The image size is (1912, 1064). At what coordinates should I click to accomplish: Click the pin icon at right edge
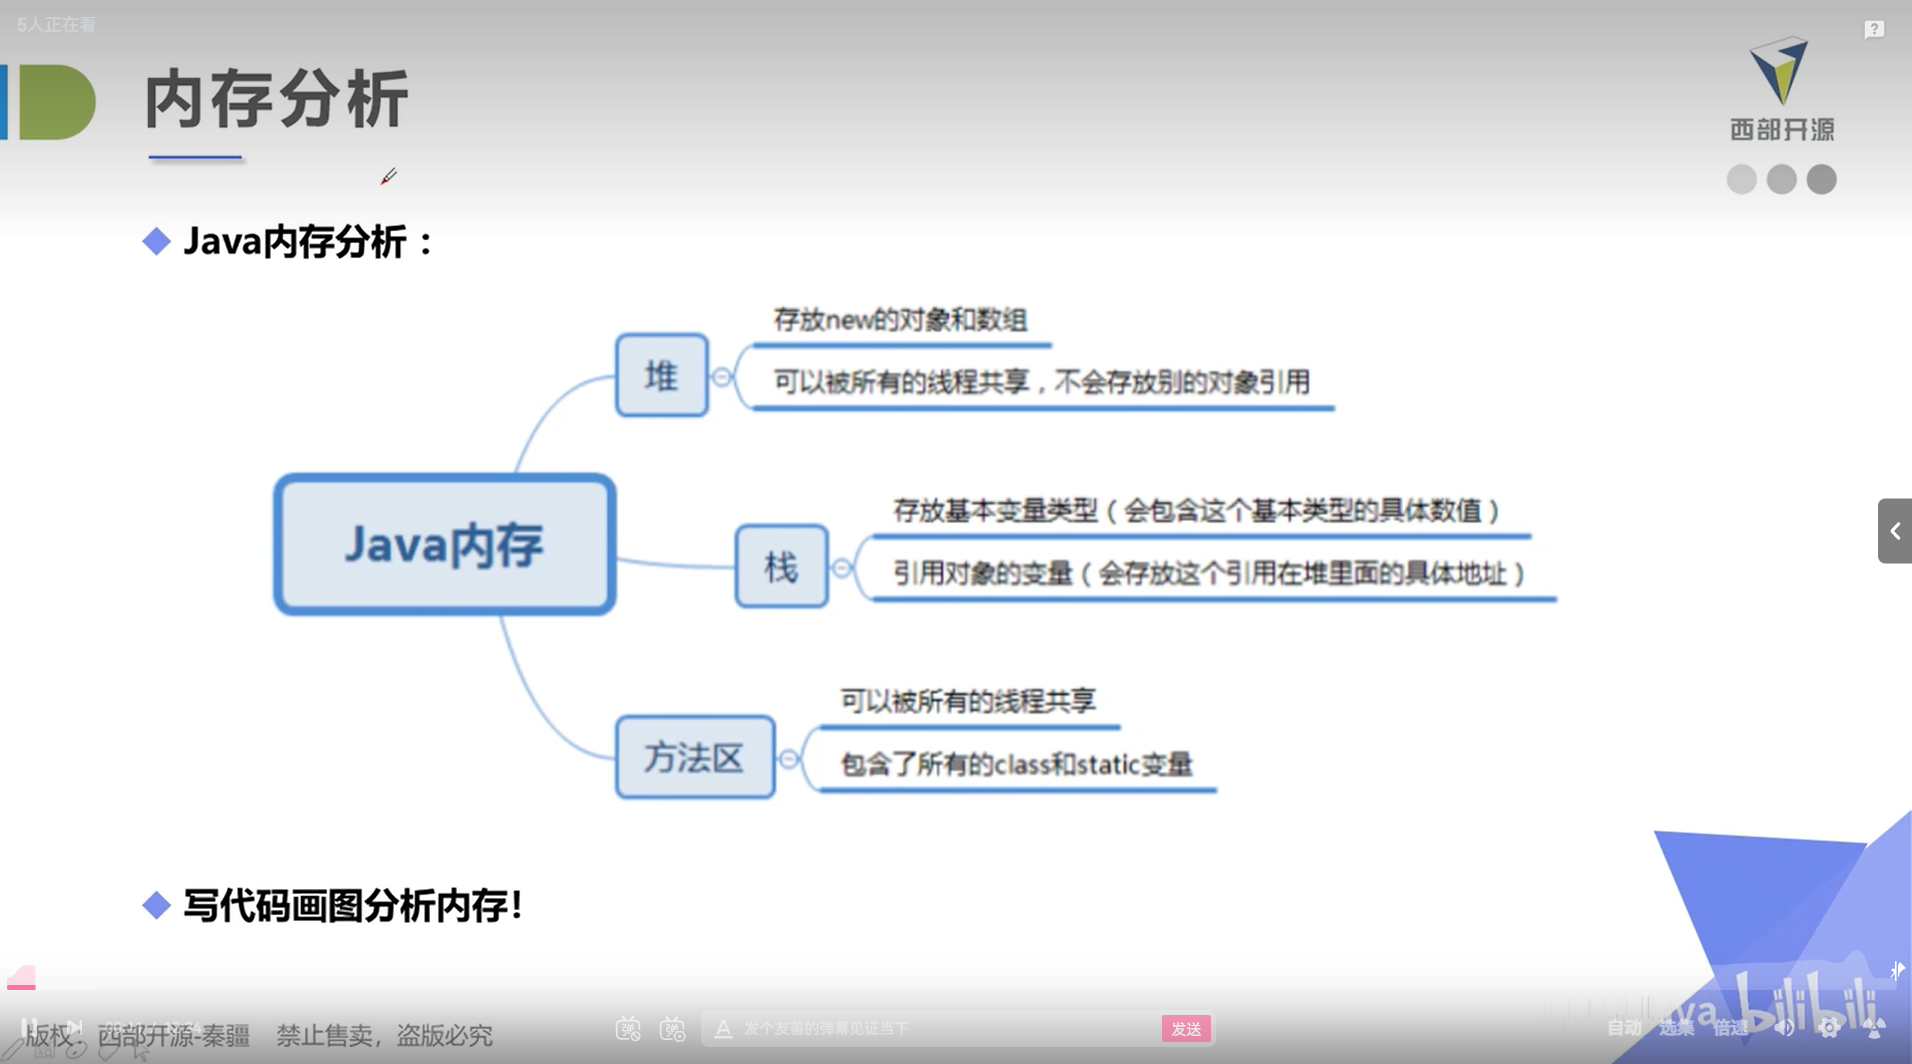tap(1897, 970)
